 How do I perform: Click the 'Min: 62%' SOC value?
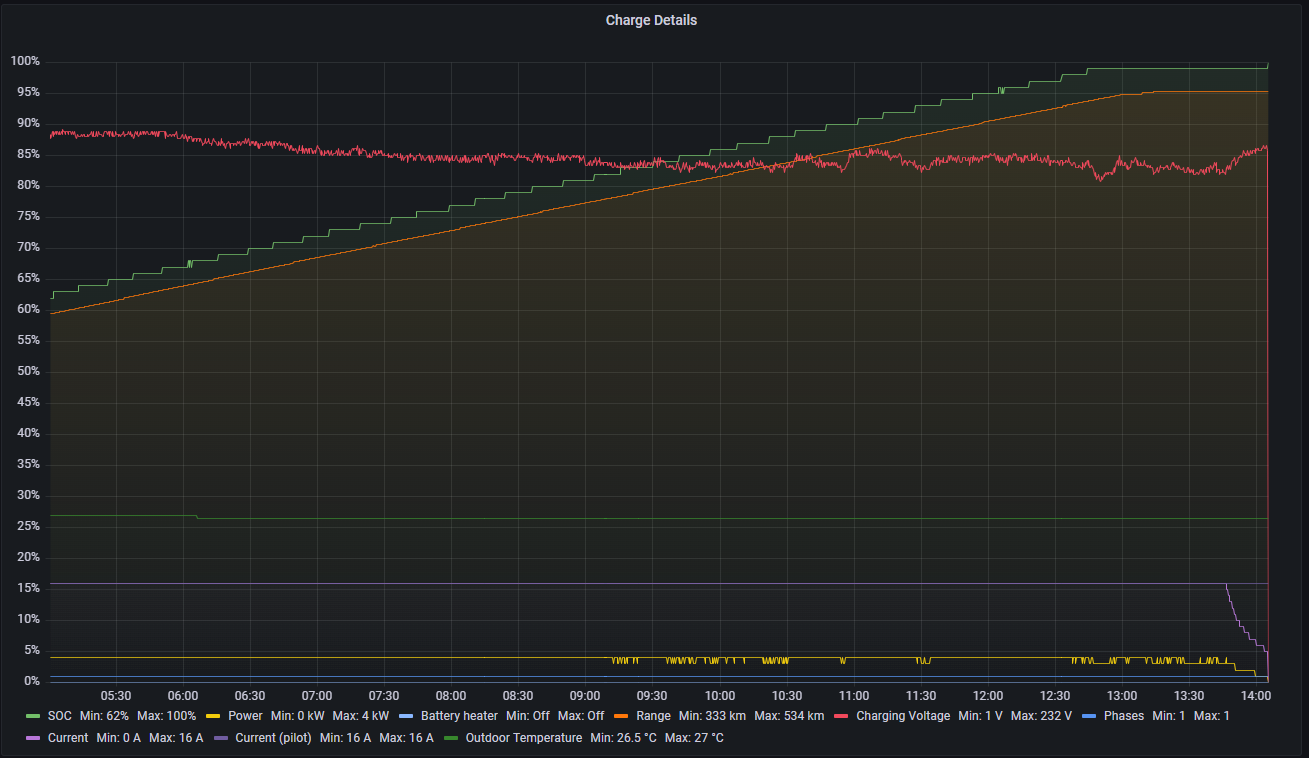click(x=104, y=716)
